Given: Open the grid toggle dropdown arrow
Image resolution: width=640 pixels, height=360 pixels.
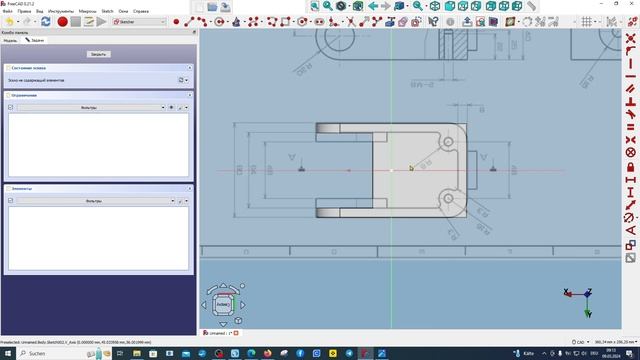Looking at the screenshot, I should [x=596, y=22].
